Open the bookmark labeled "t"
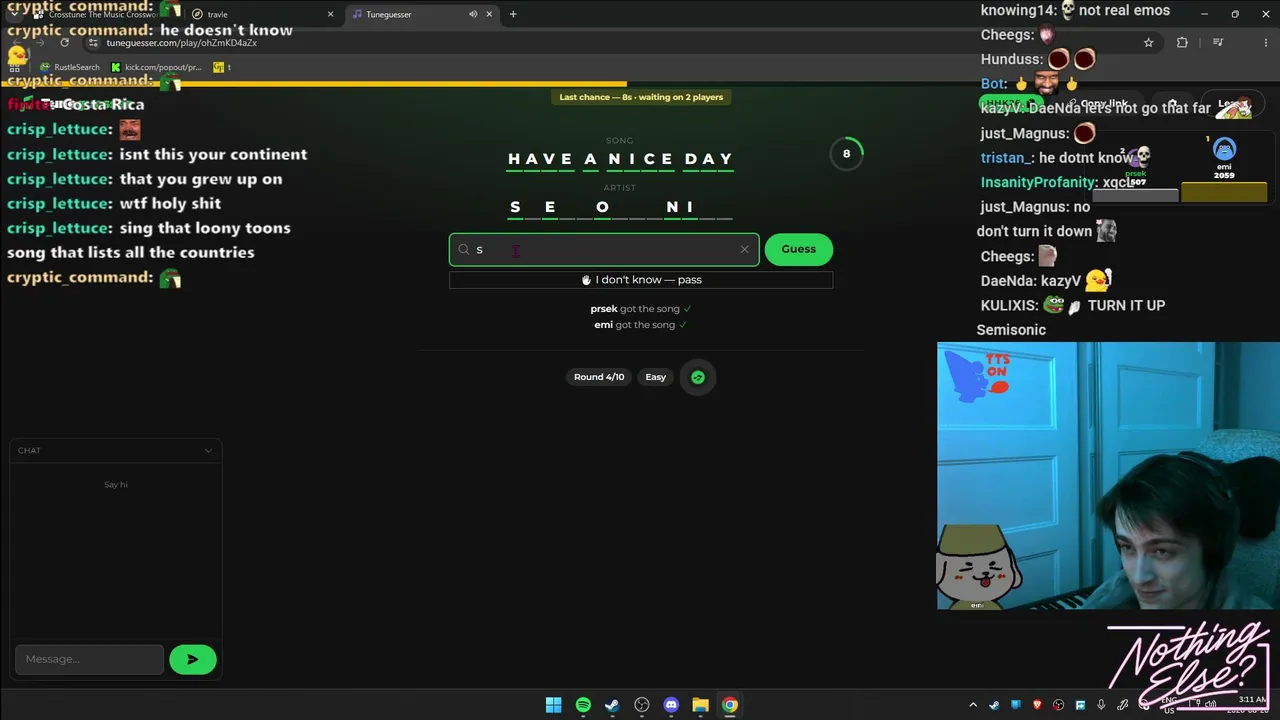 [222, 67]
